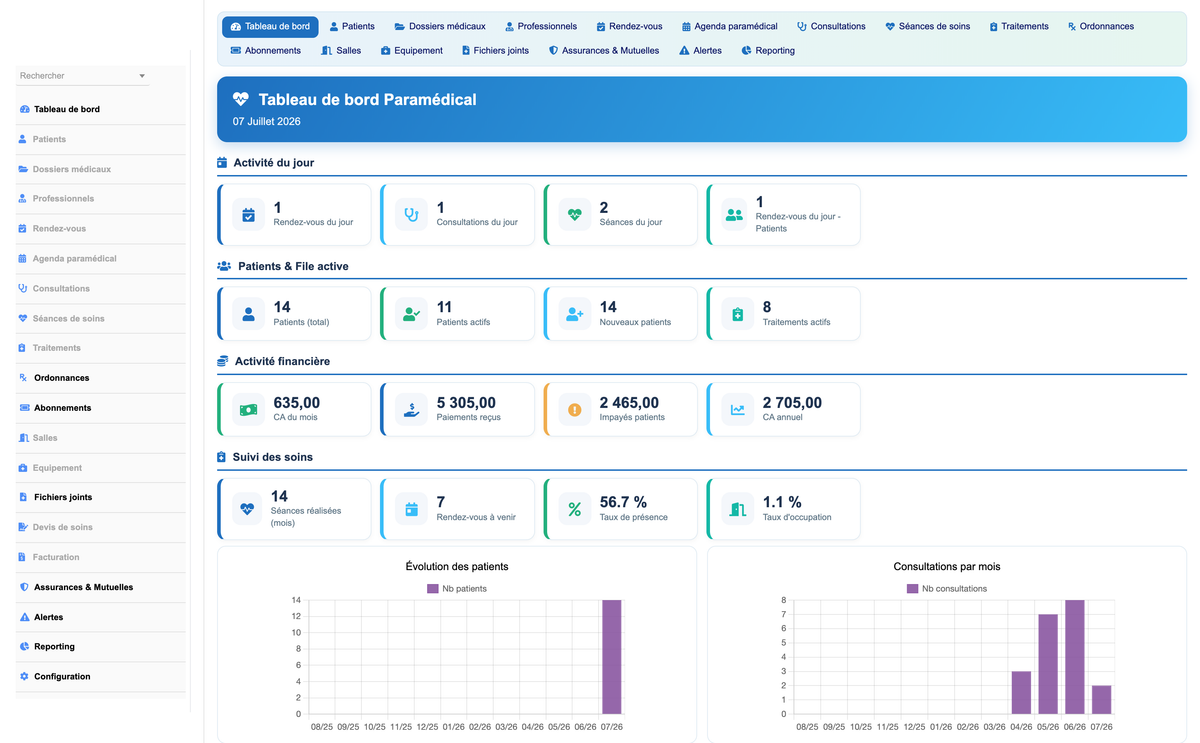This screenshot has height=743, width=1200.
Task: Click the sidebar Abonnements card icon
Action: click(x=24, y=408)
